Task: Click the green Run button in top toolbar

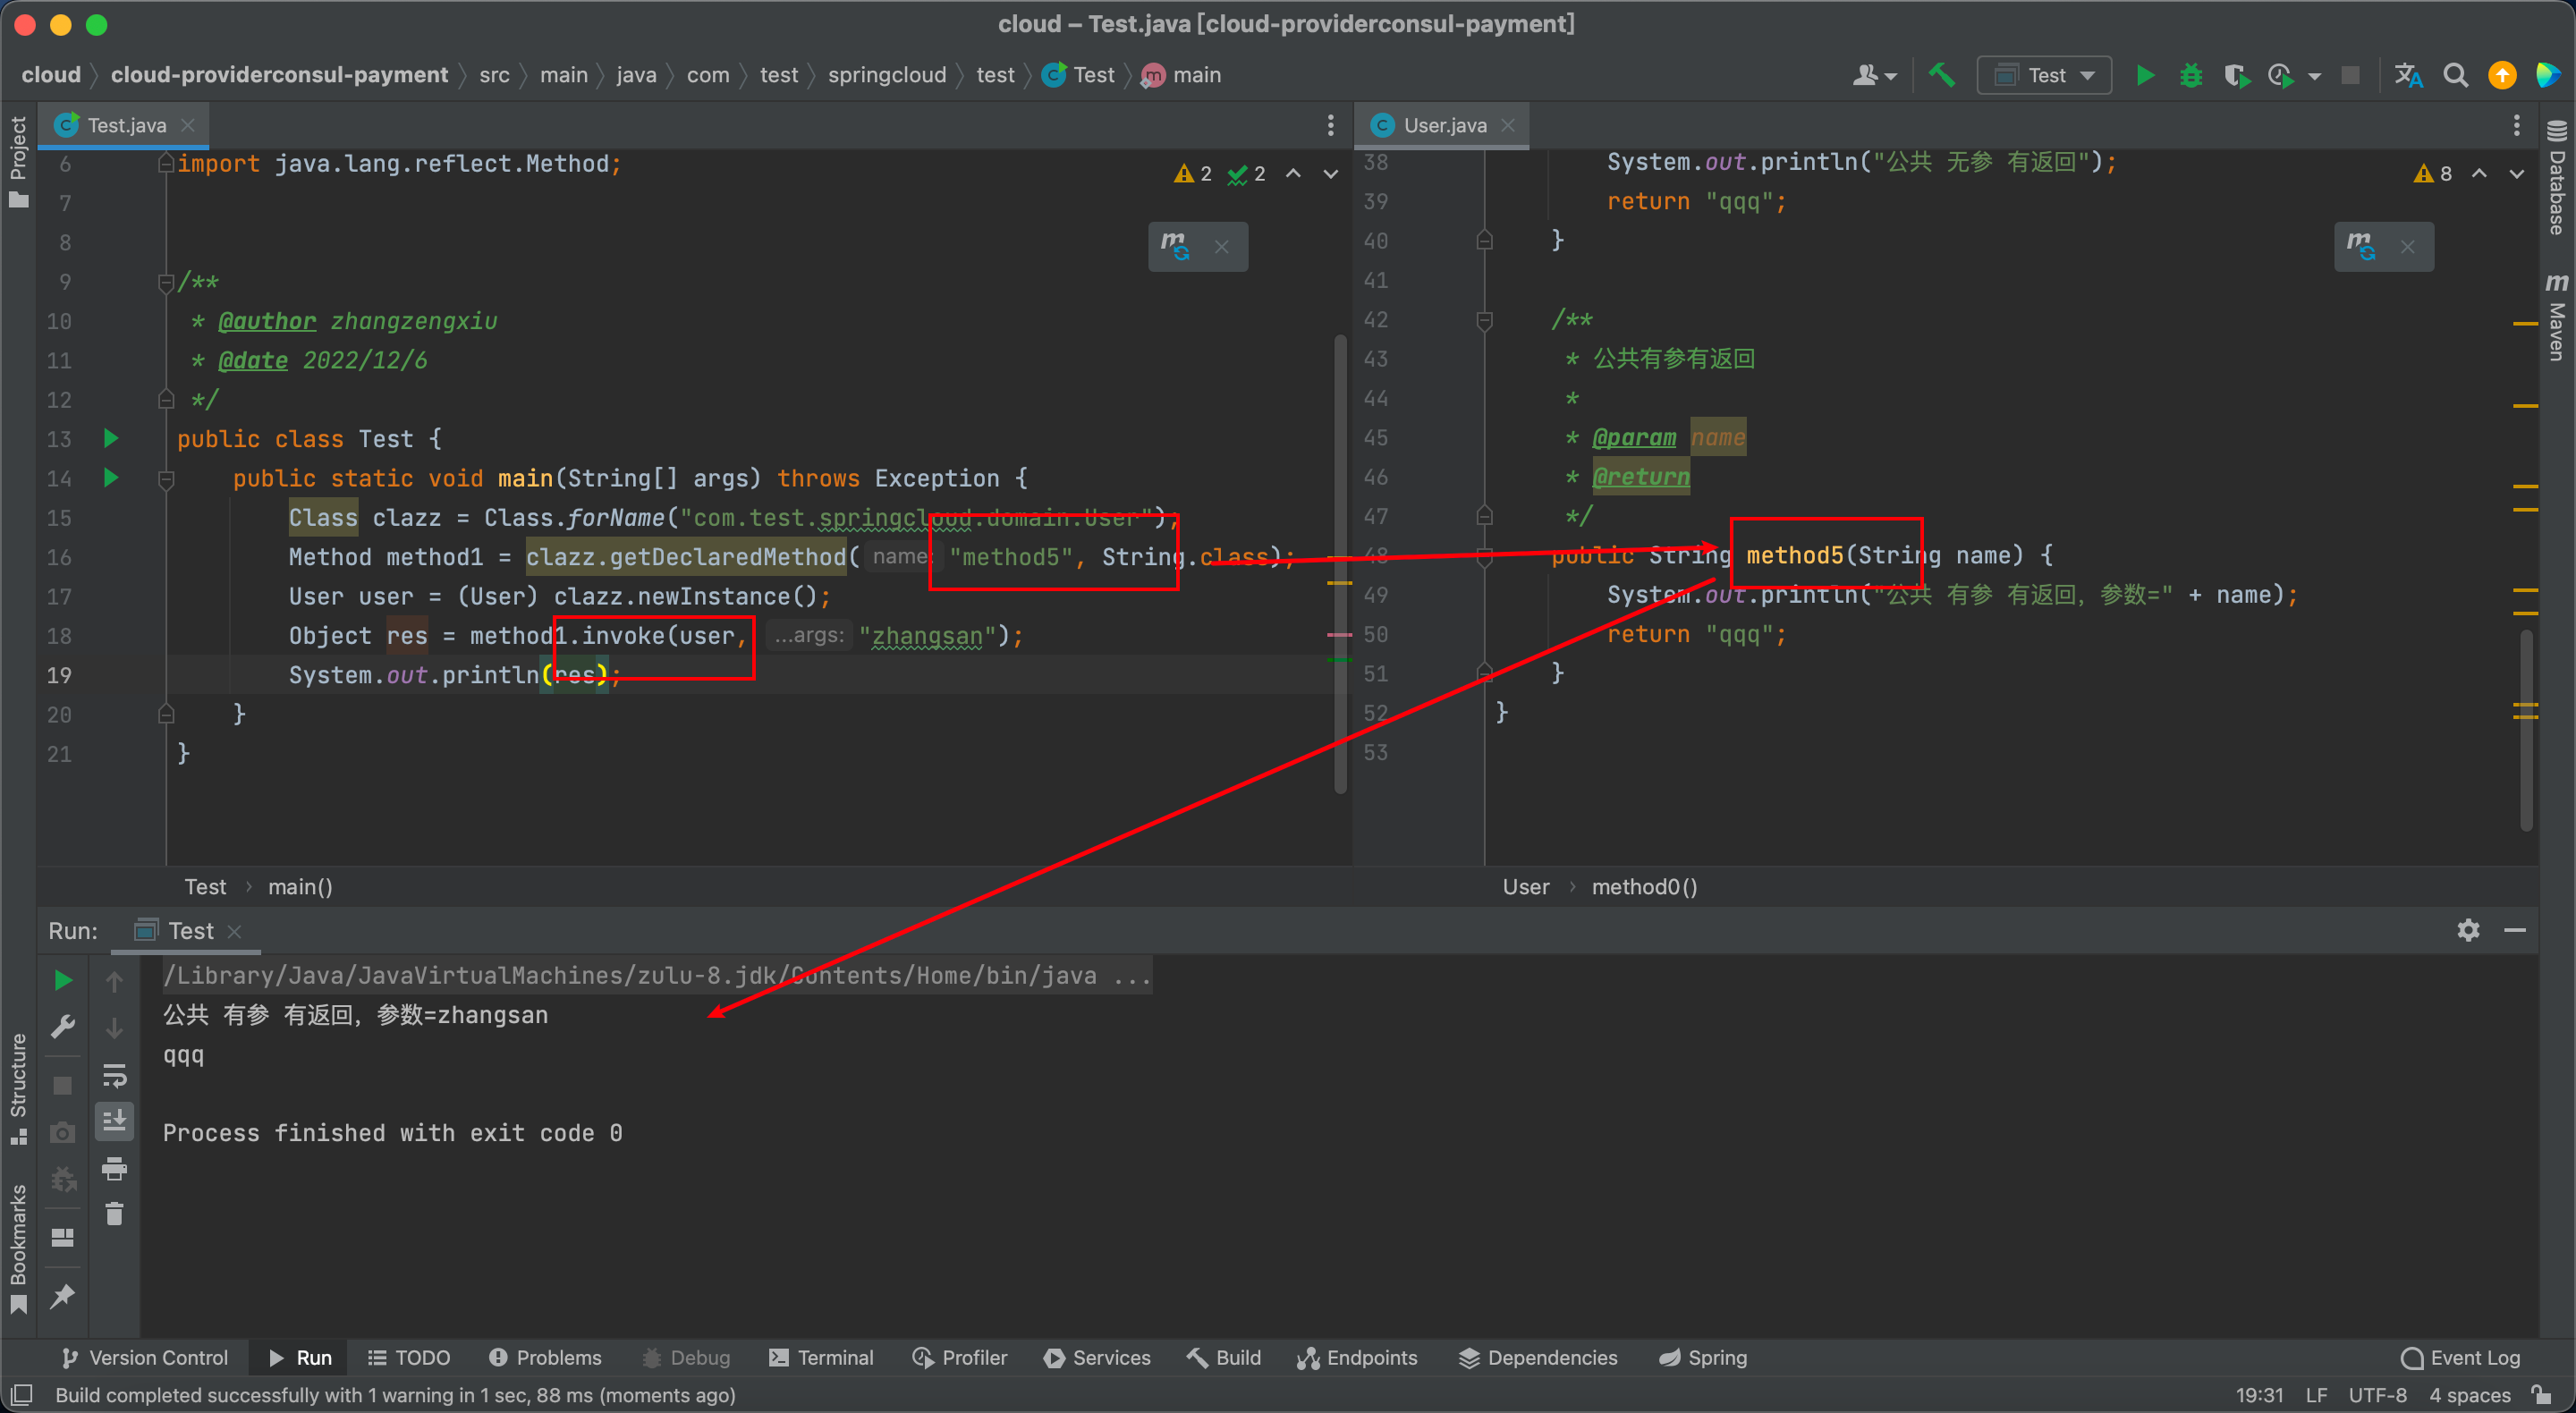Action: (2144, 75)
